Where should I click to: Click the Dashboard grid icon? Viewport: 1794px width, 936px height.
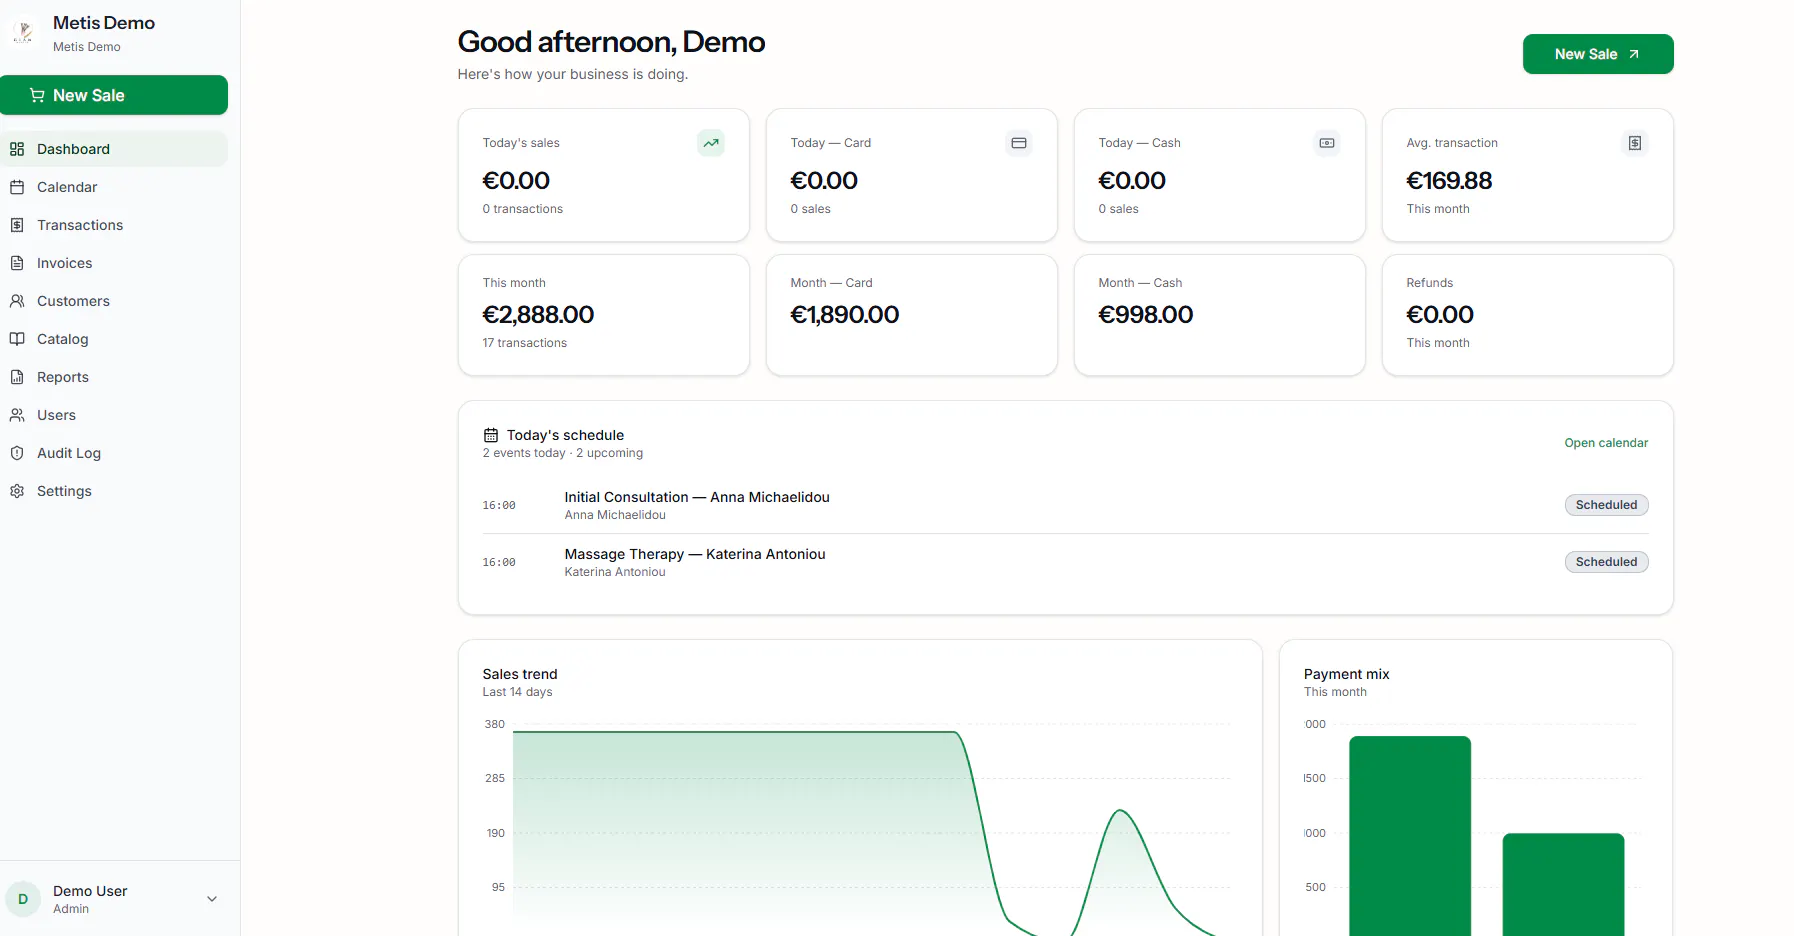pyautogui.click(x=17, y=149)
